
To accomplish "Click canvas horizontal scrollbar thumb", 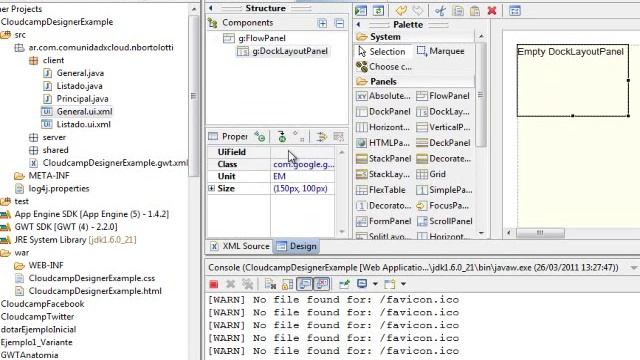I will click(x=540, y=233).
